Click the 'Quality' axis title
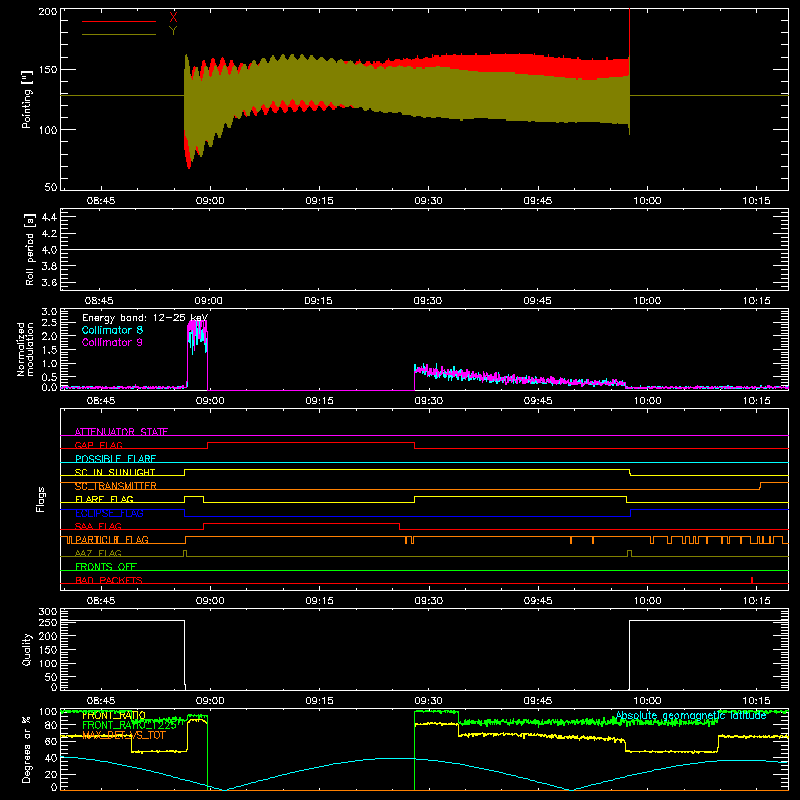 tap(27, 649)
